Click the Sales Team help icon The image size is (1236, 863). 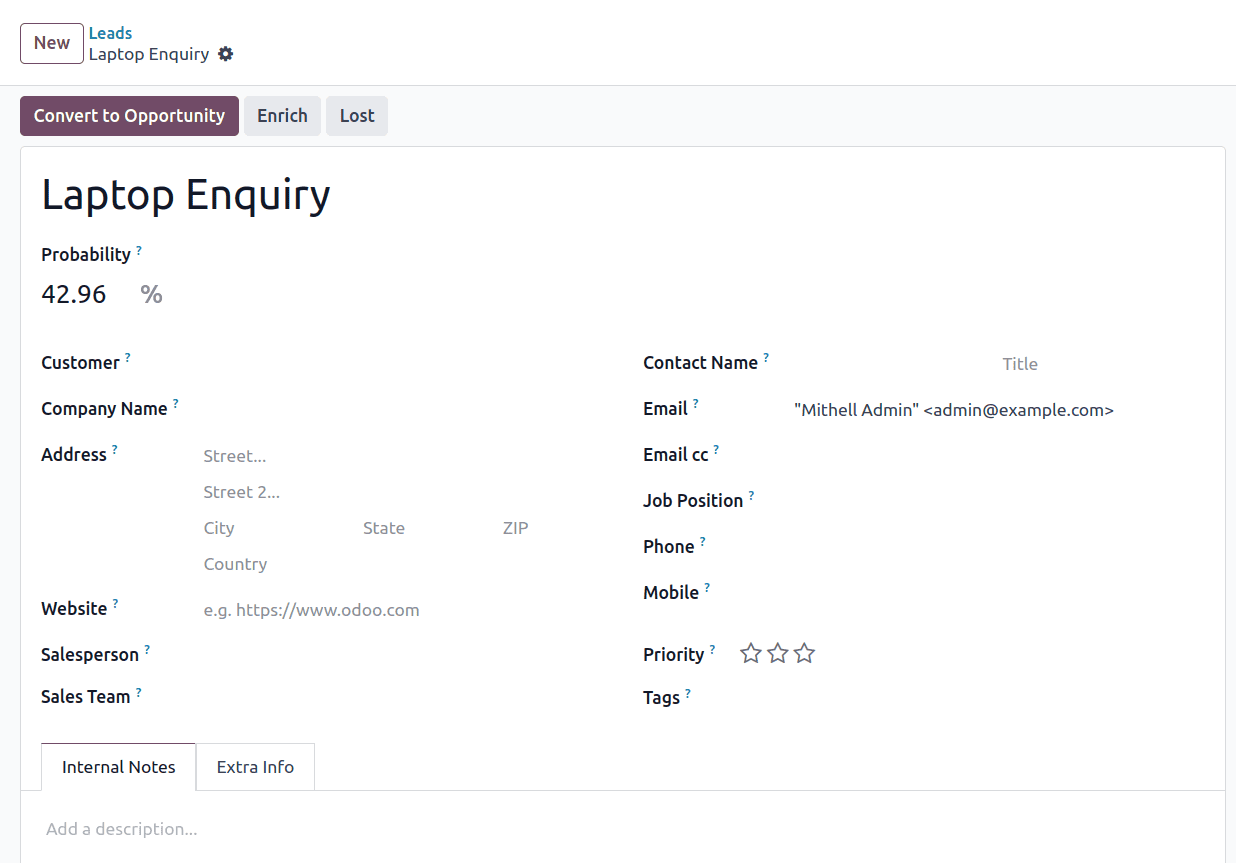coord(138,690)
